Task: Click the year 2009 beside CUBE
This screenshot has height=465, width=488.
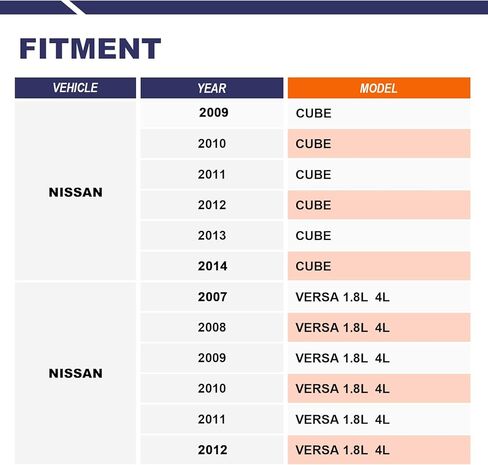Action: coord(212,113)
